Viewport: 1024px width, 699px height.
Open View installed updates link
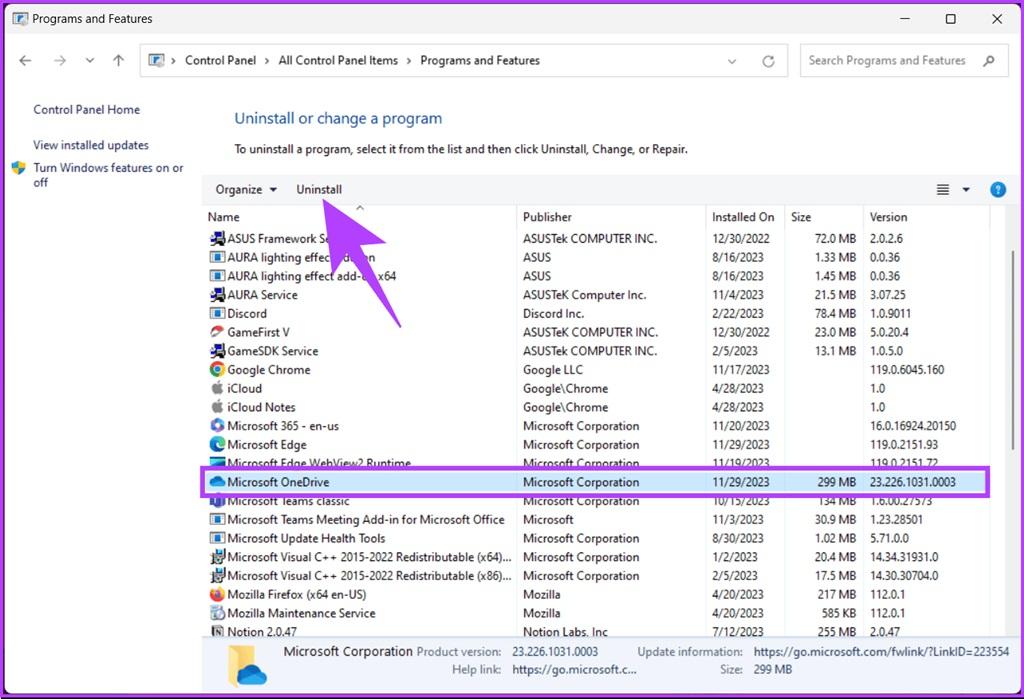coord(91,145)
